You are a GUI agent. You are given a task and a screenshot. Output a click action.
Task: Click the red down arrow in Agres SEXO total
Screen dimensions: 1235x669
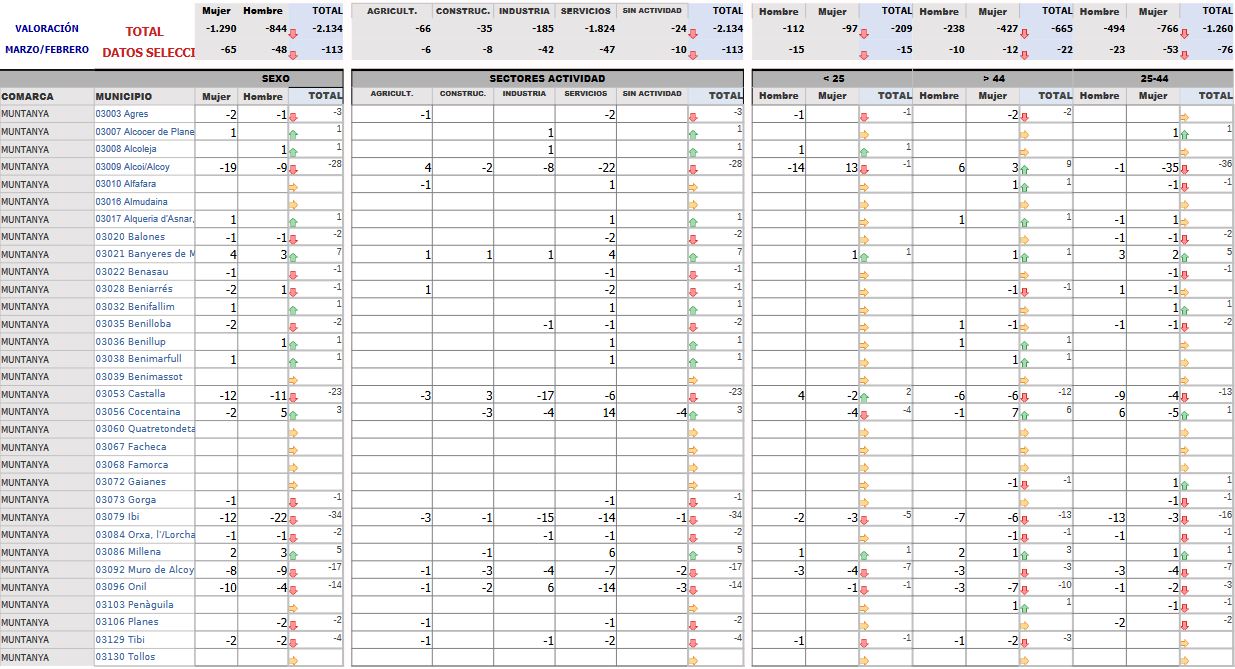pos(294,117)
